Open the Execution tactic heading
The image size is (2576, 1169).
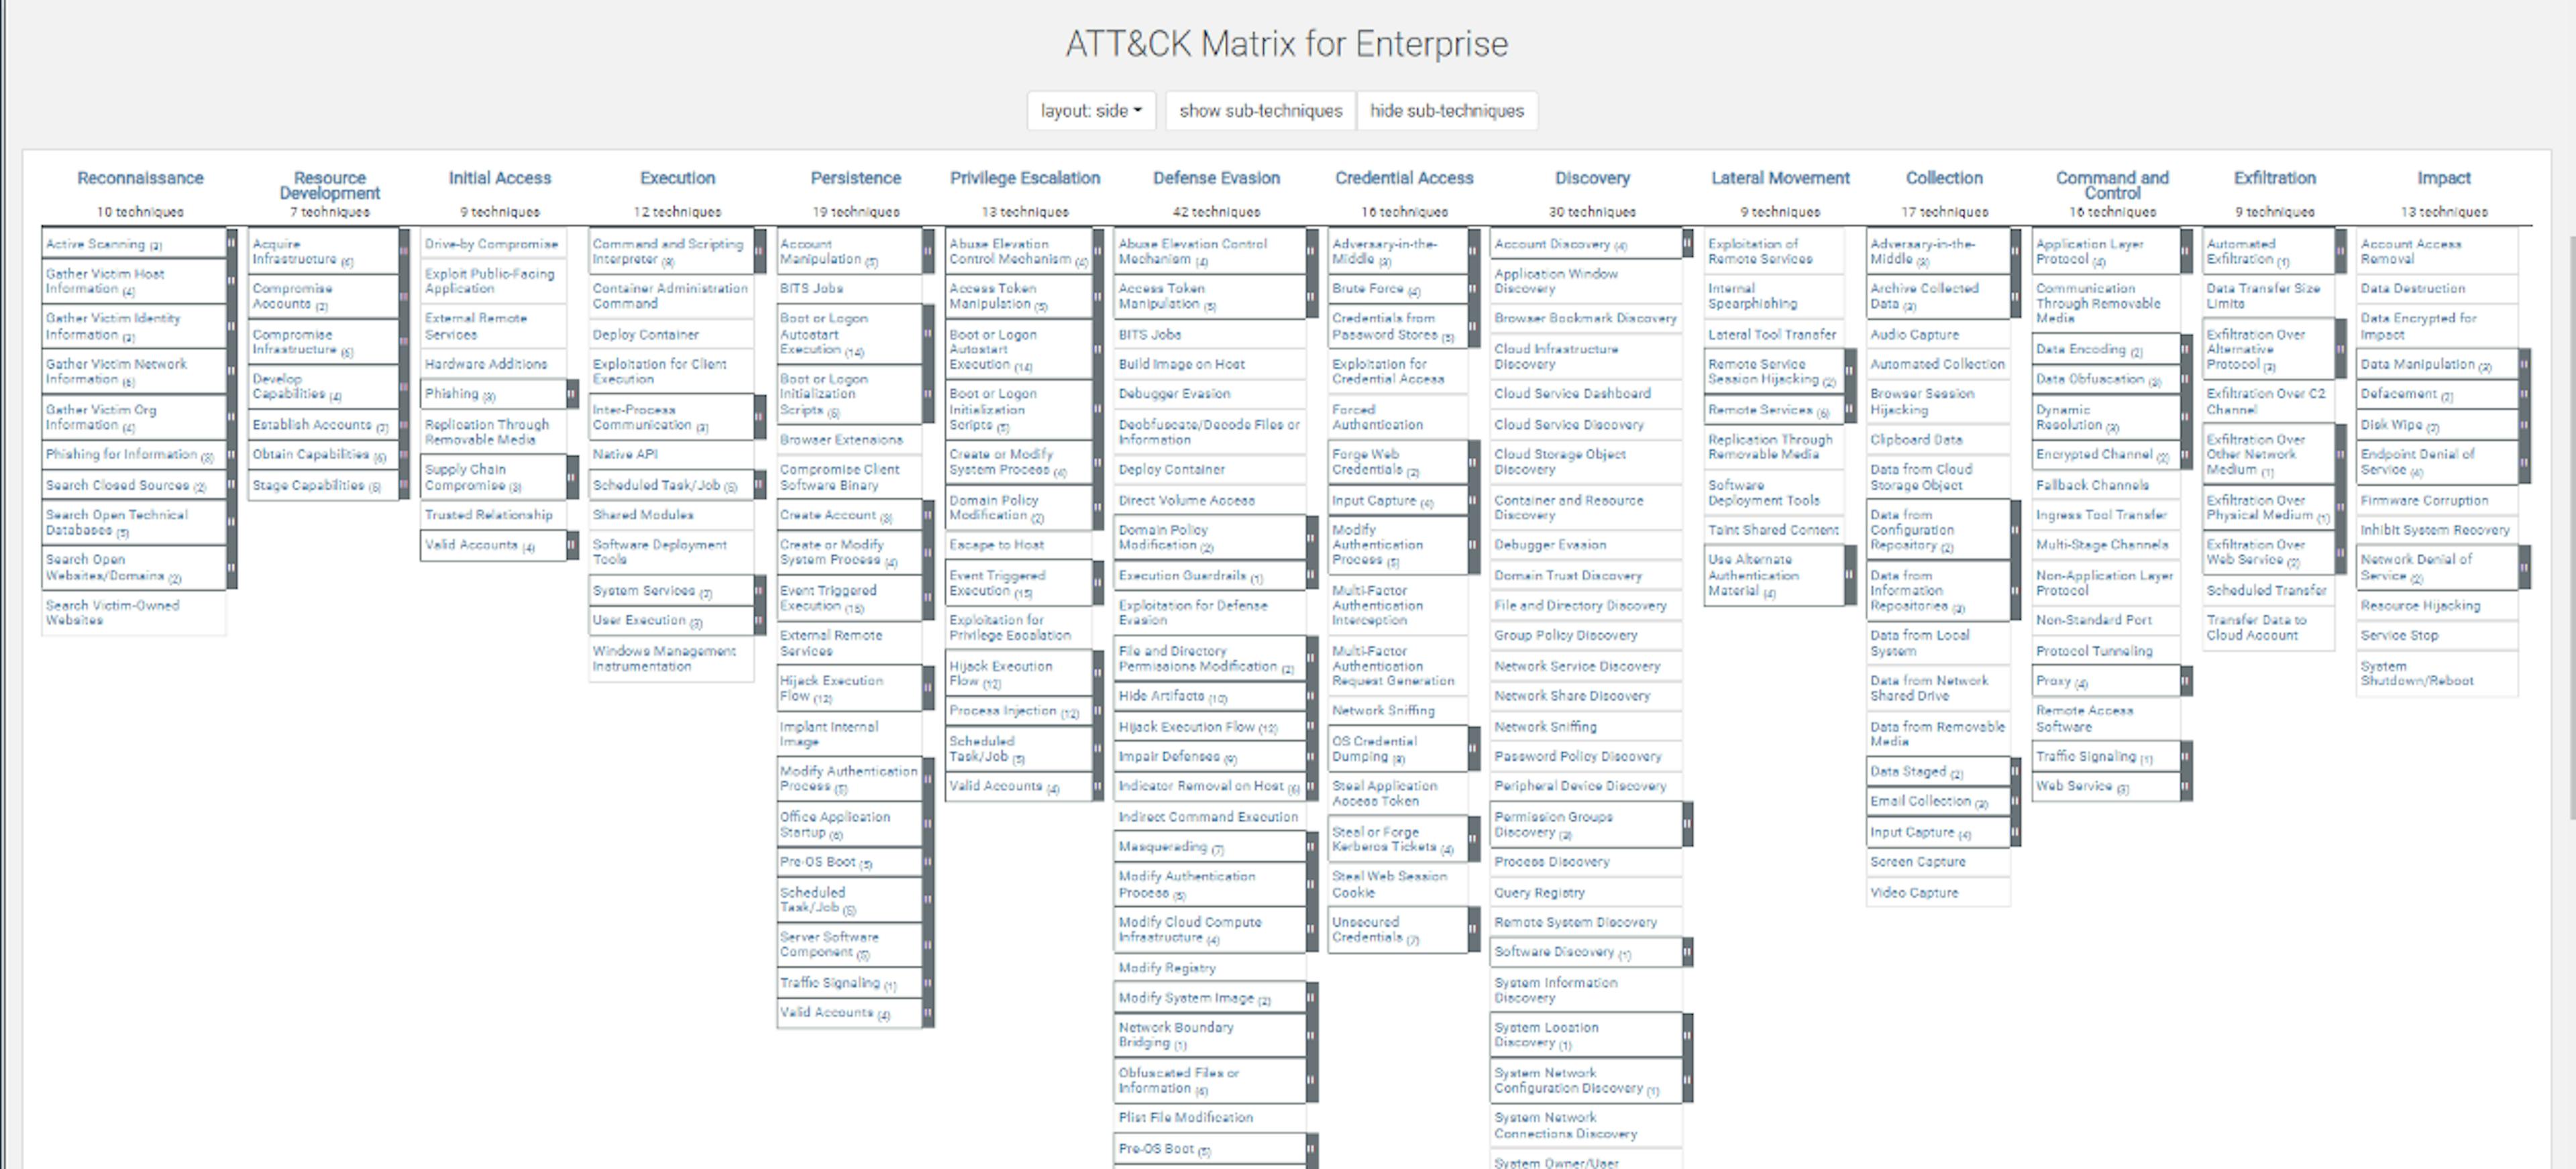(678, 178)
